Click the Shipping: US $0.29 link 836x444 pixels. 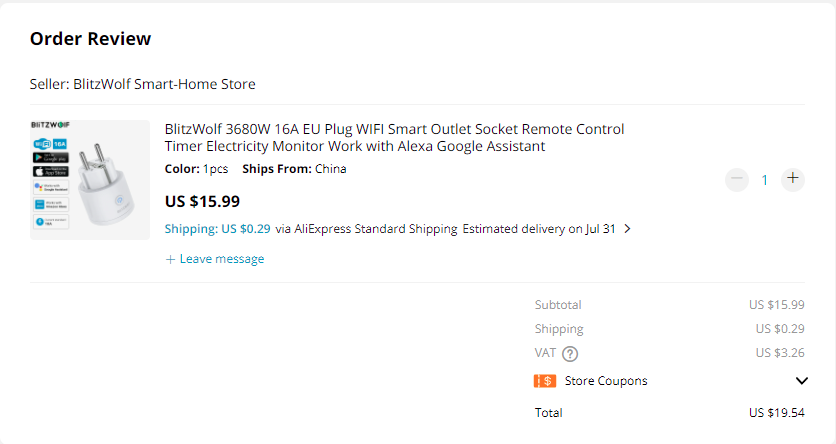[x=217, y=229]
